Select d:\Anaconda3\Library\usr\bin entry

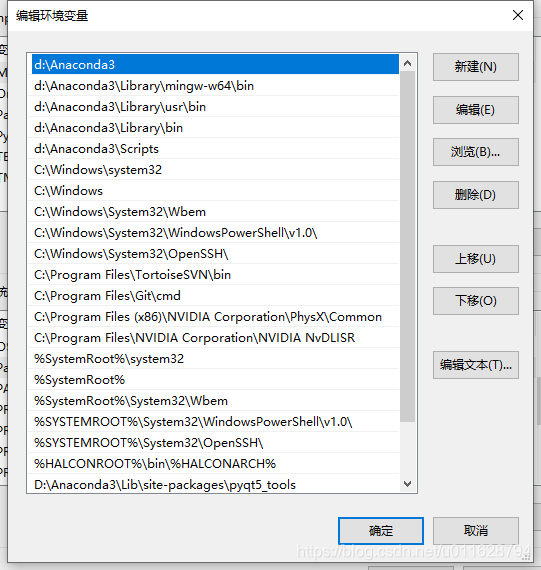[x=215, y=107]
